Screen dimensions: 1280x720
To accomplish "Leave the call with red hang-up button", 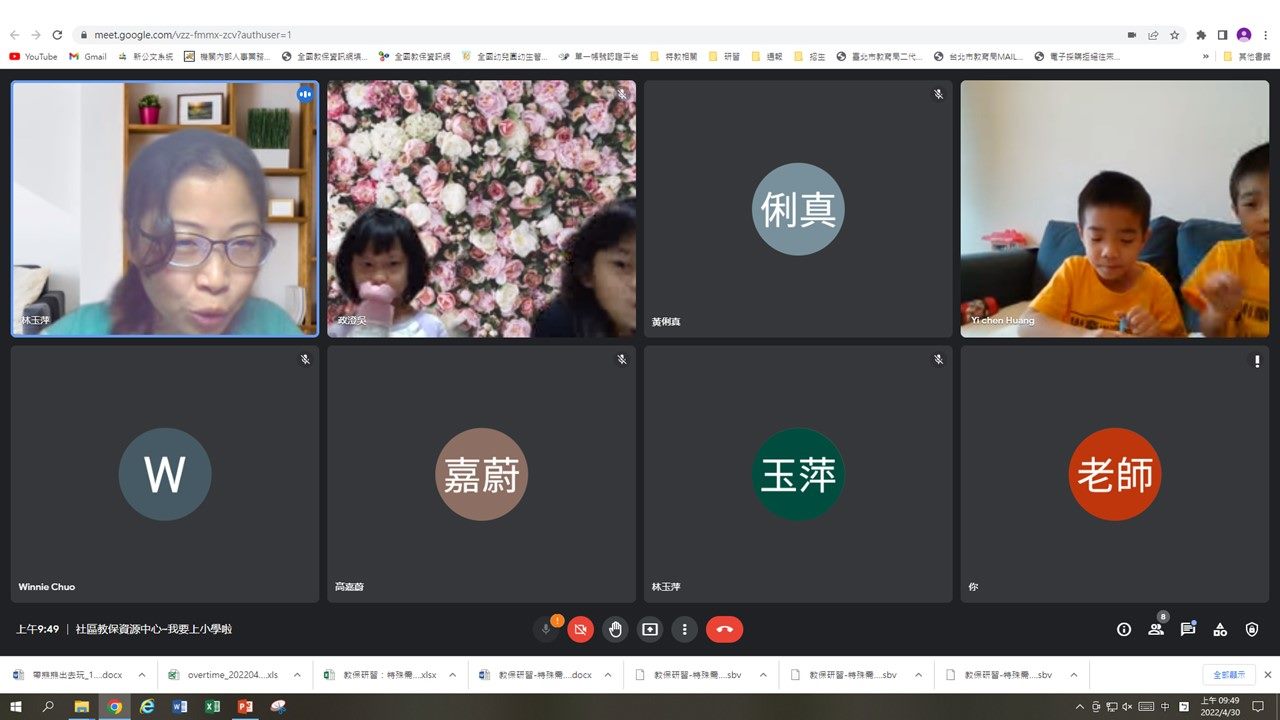I will (724, 629).
